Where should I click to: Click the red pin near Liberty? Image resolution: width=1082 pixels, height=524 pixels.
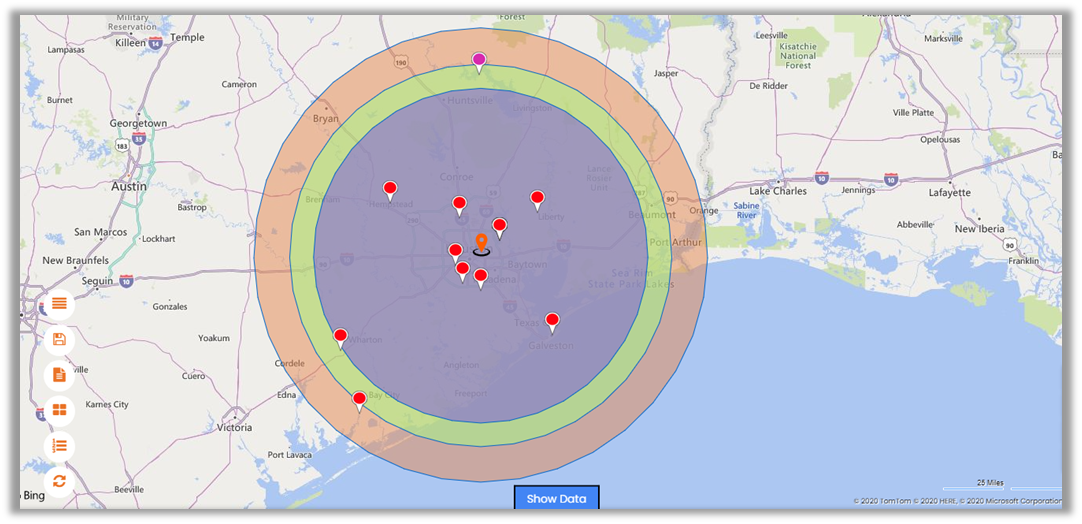[x=537, y=199]
